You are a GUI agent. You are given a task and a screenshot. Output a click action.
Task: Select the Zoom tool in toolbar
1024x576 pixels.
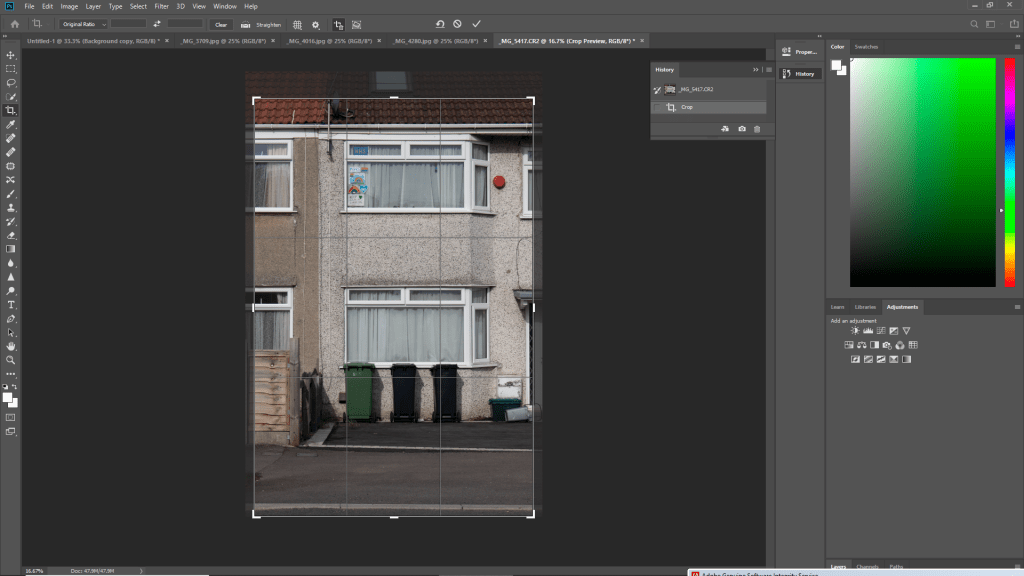coord(11,359)
